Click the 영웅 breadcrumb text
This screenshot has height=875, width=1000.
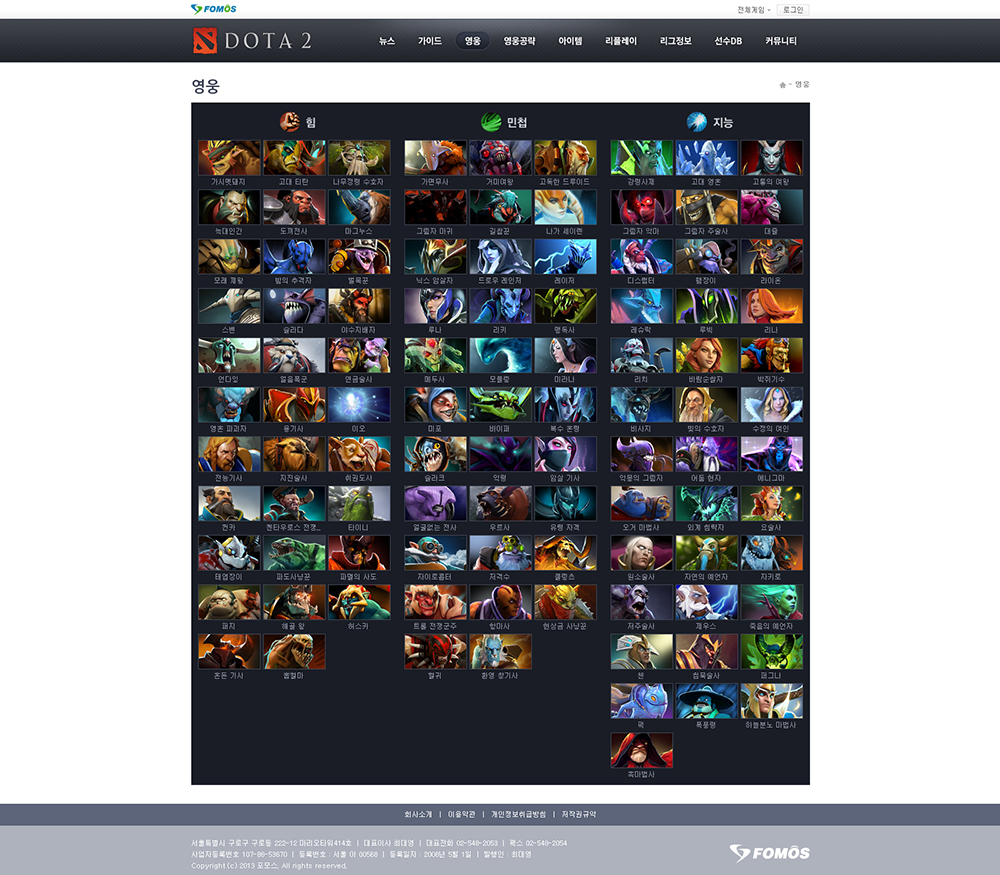click(x=802, y=85)
